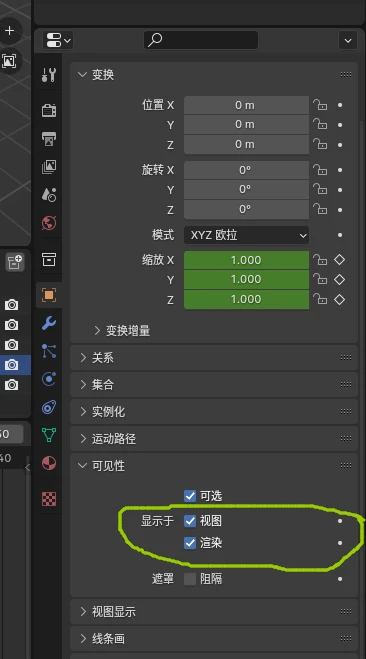The image size is (366, 659).
Task: Open the Tool properties tab
Action: click(49, 75)
